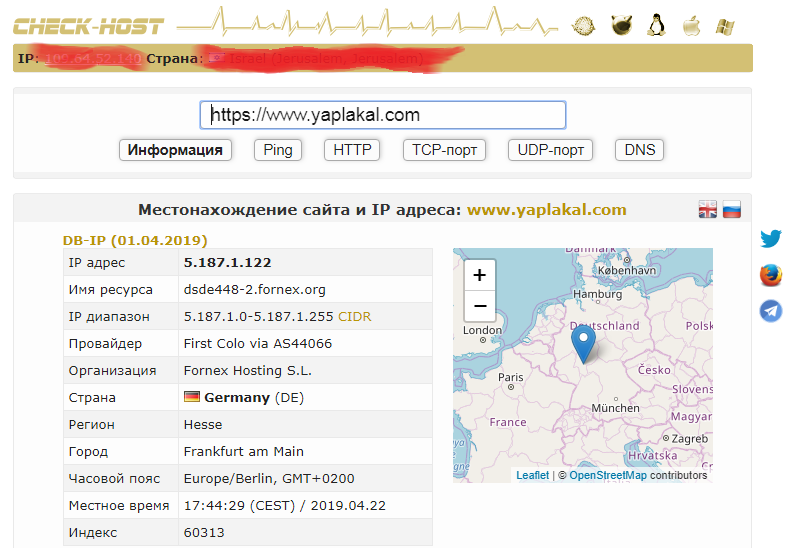Select timezone Europe/Berlin, GMT+0200
The image size is (803, 548).
tap(269, 479)
